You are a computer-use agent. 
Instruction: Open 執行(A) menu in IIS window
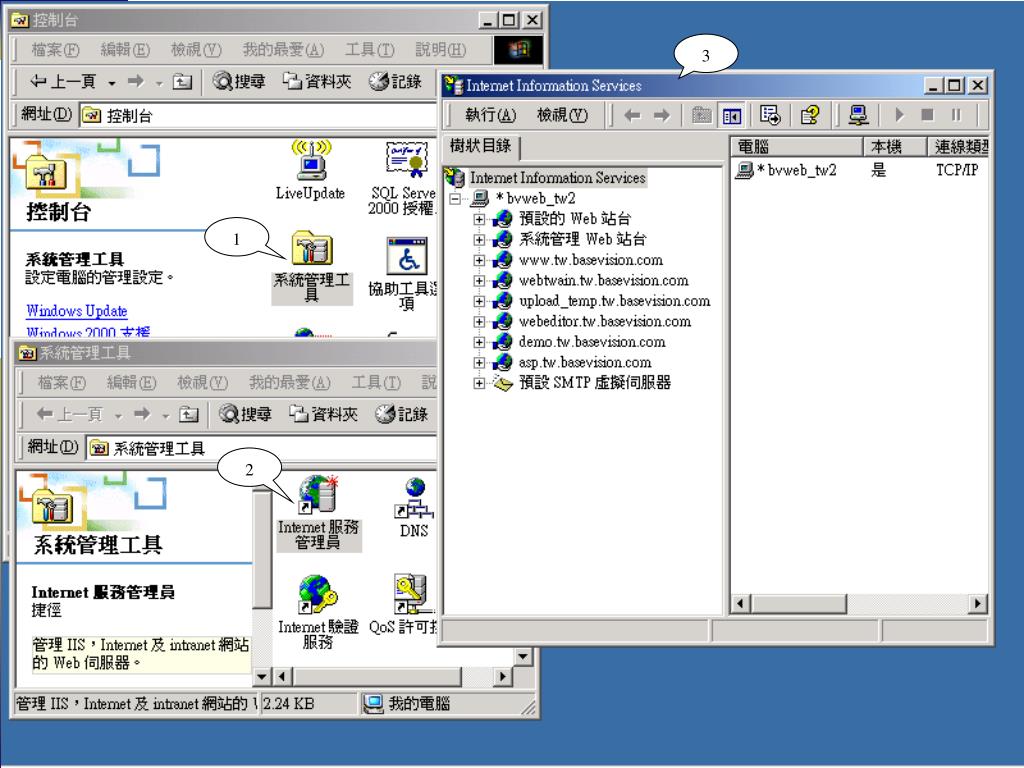[x=490, y=116]
